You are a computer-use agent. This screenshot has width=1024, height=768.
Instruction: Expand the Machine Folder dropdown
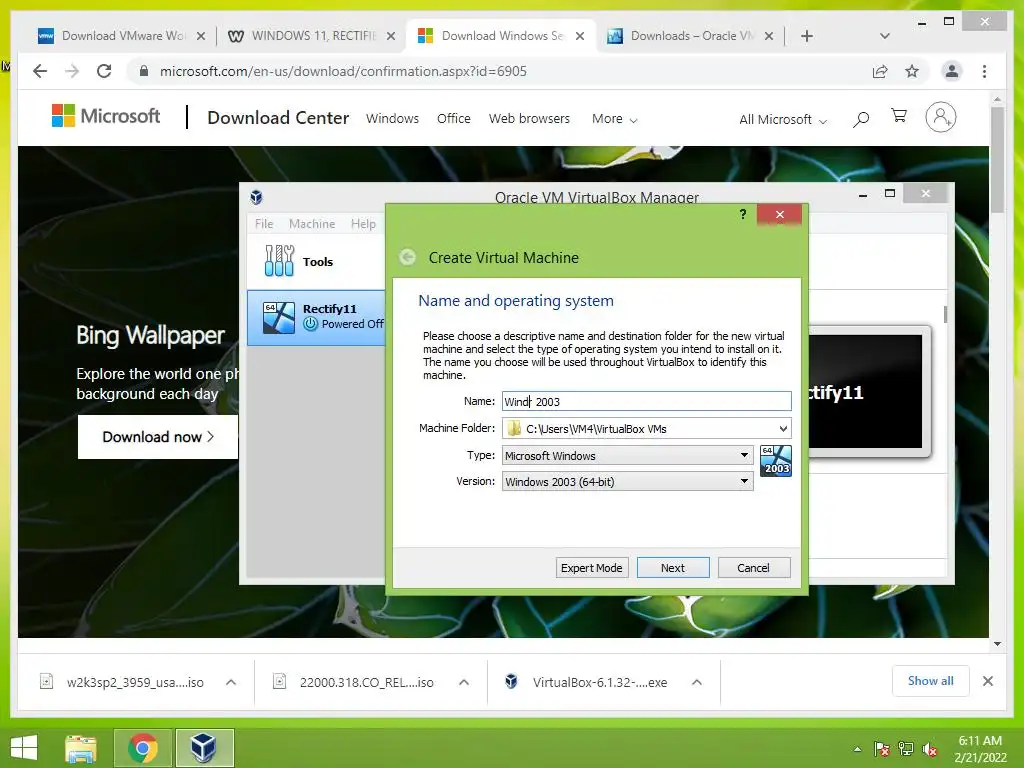[x=783, y=429]
